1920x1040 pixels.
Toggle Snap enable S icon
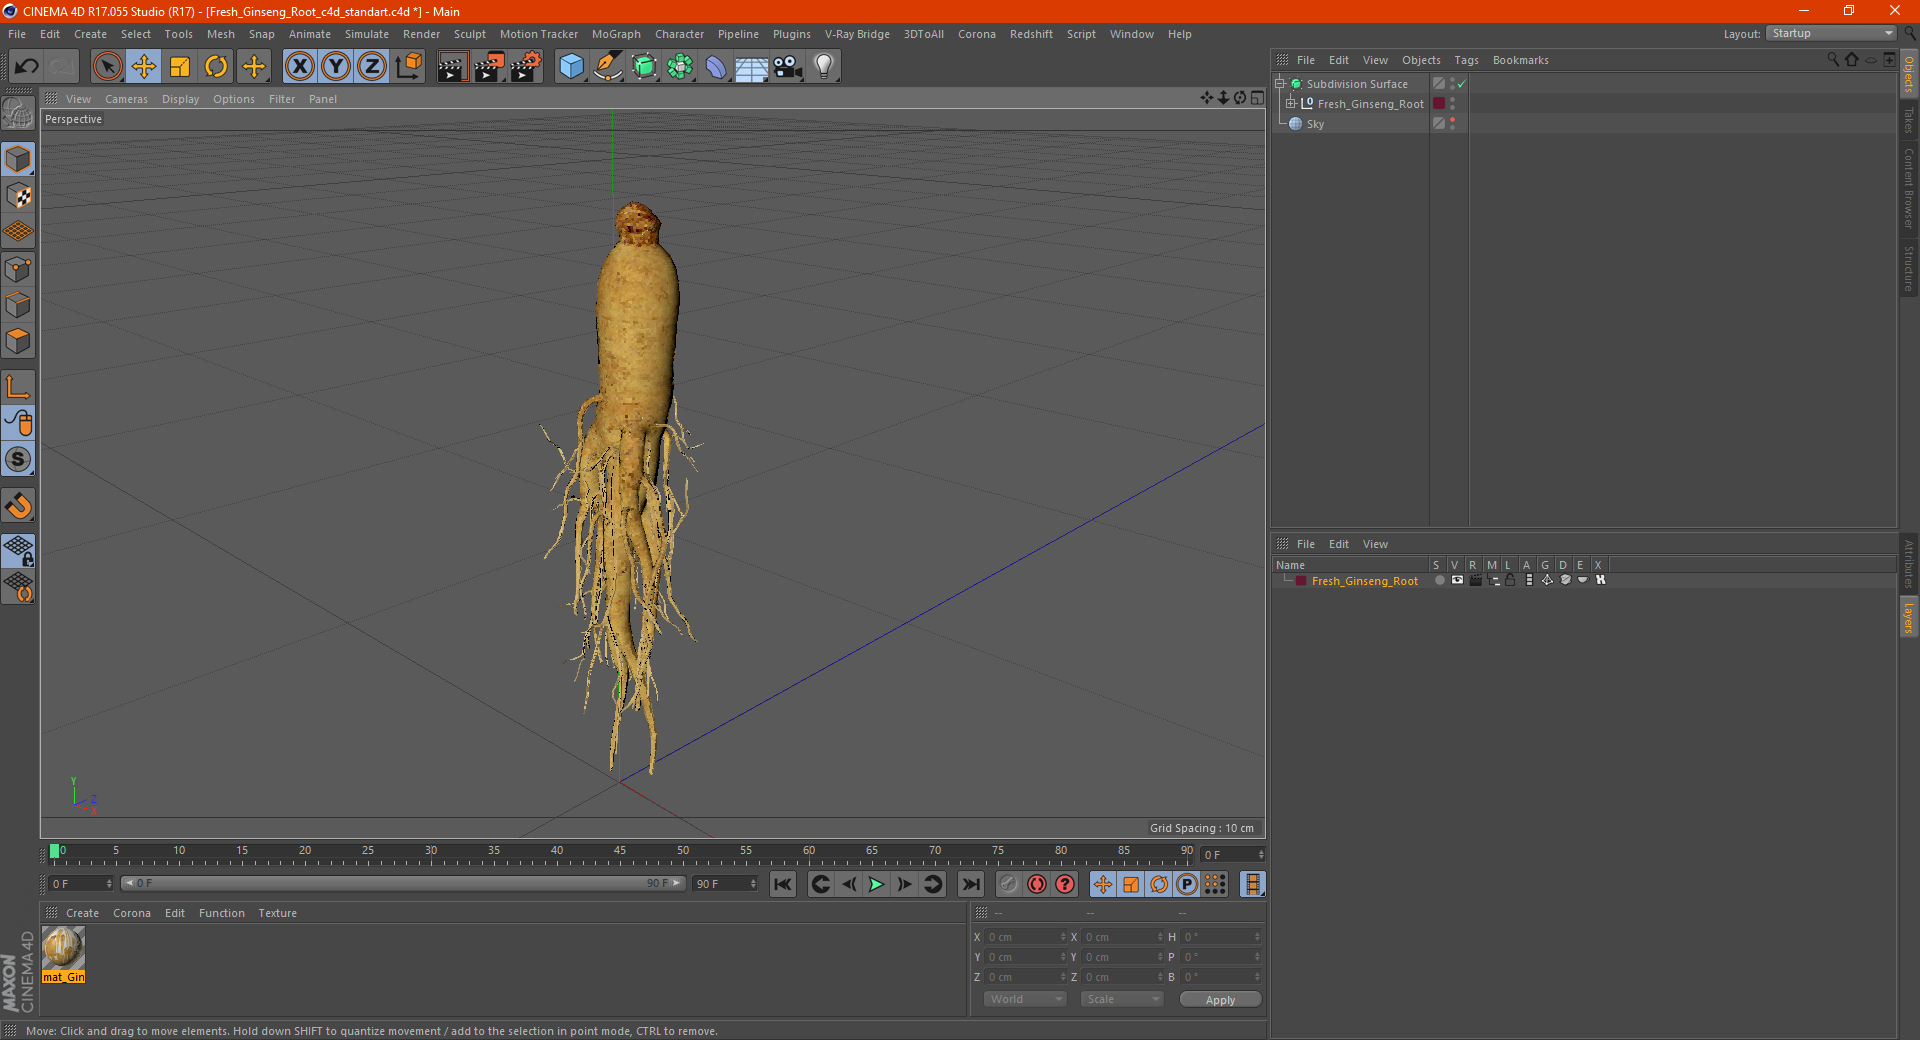pos(18,459)
